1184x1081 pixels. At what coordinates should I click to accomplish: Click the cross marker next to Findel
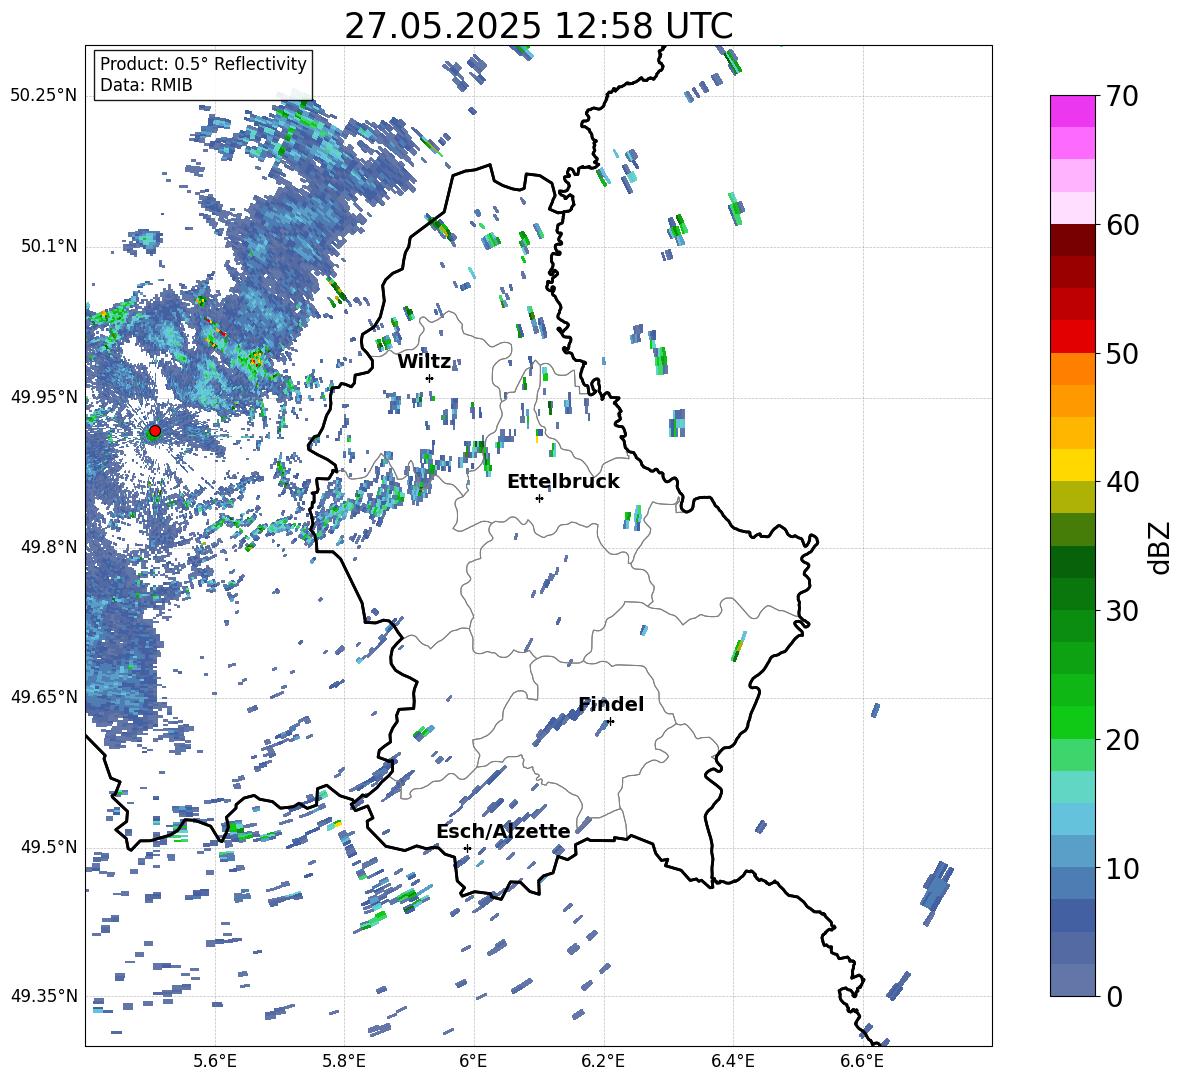coord(610,722)
